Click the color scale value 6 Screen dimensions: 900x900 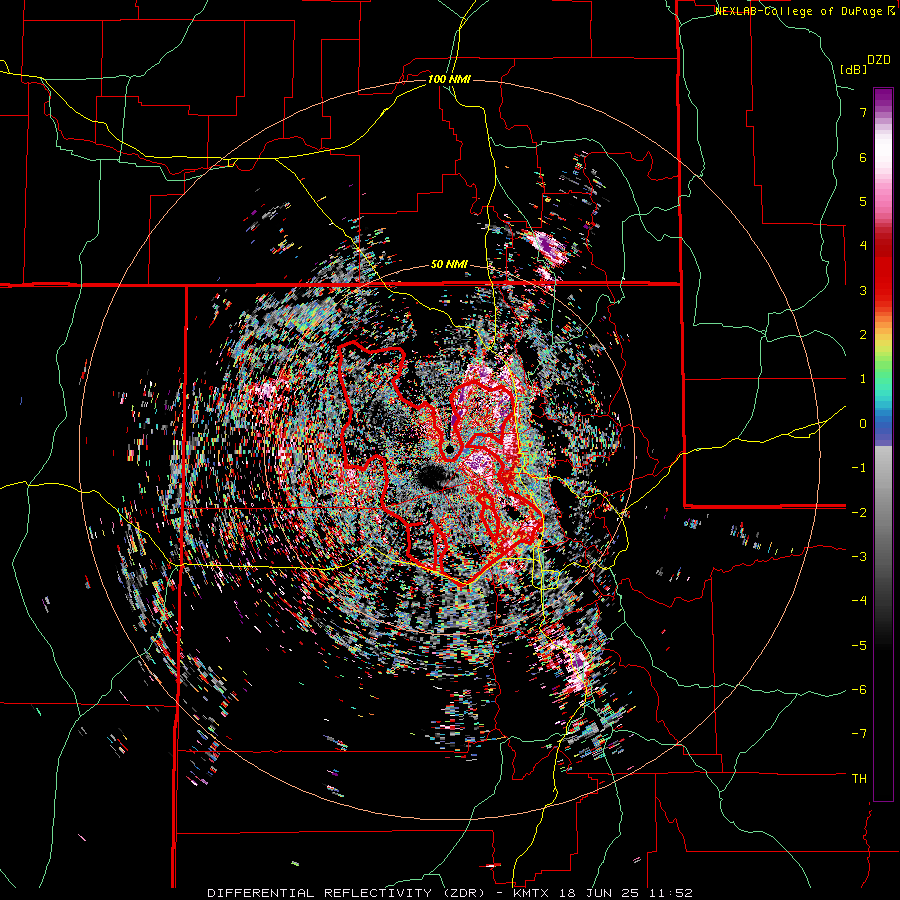863,157
